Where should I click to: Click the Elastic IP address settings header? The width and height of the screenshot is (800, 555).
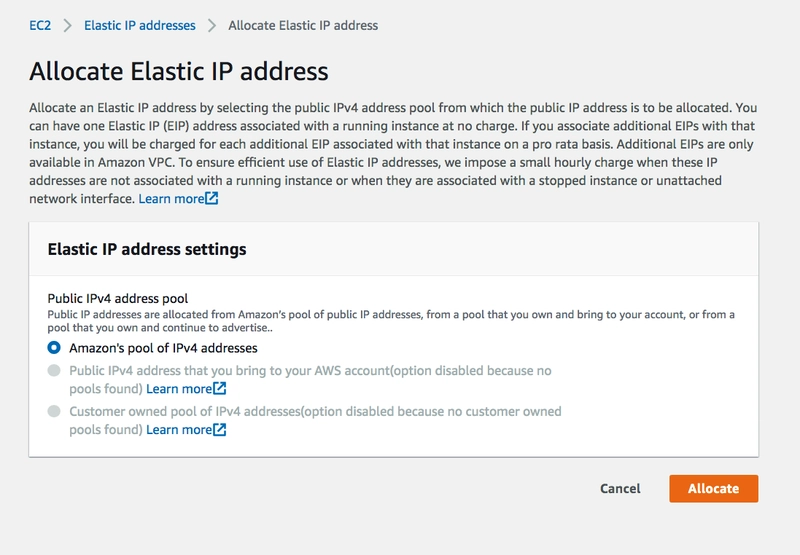tap(147, 249)
